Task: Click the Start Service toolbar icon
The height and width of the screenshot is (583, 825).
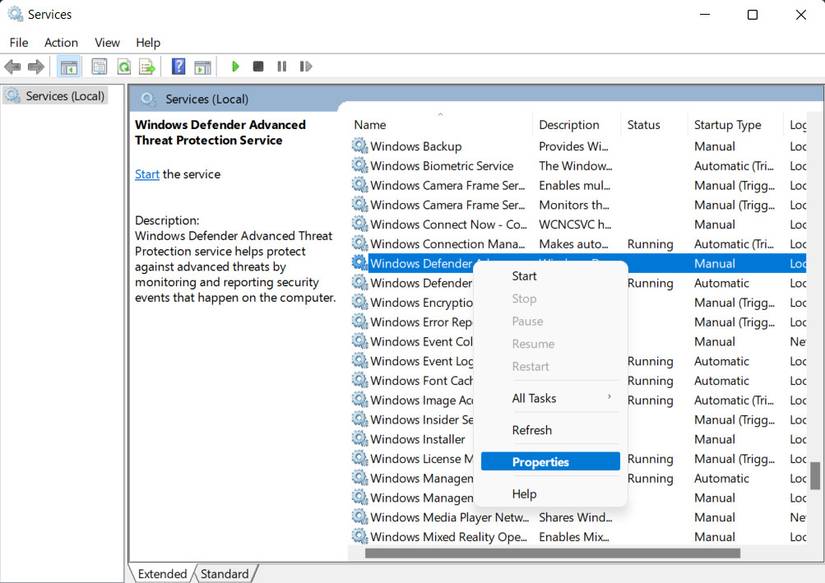Action: tap(235, 66)
